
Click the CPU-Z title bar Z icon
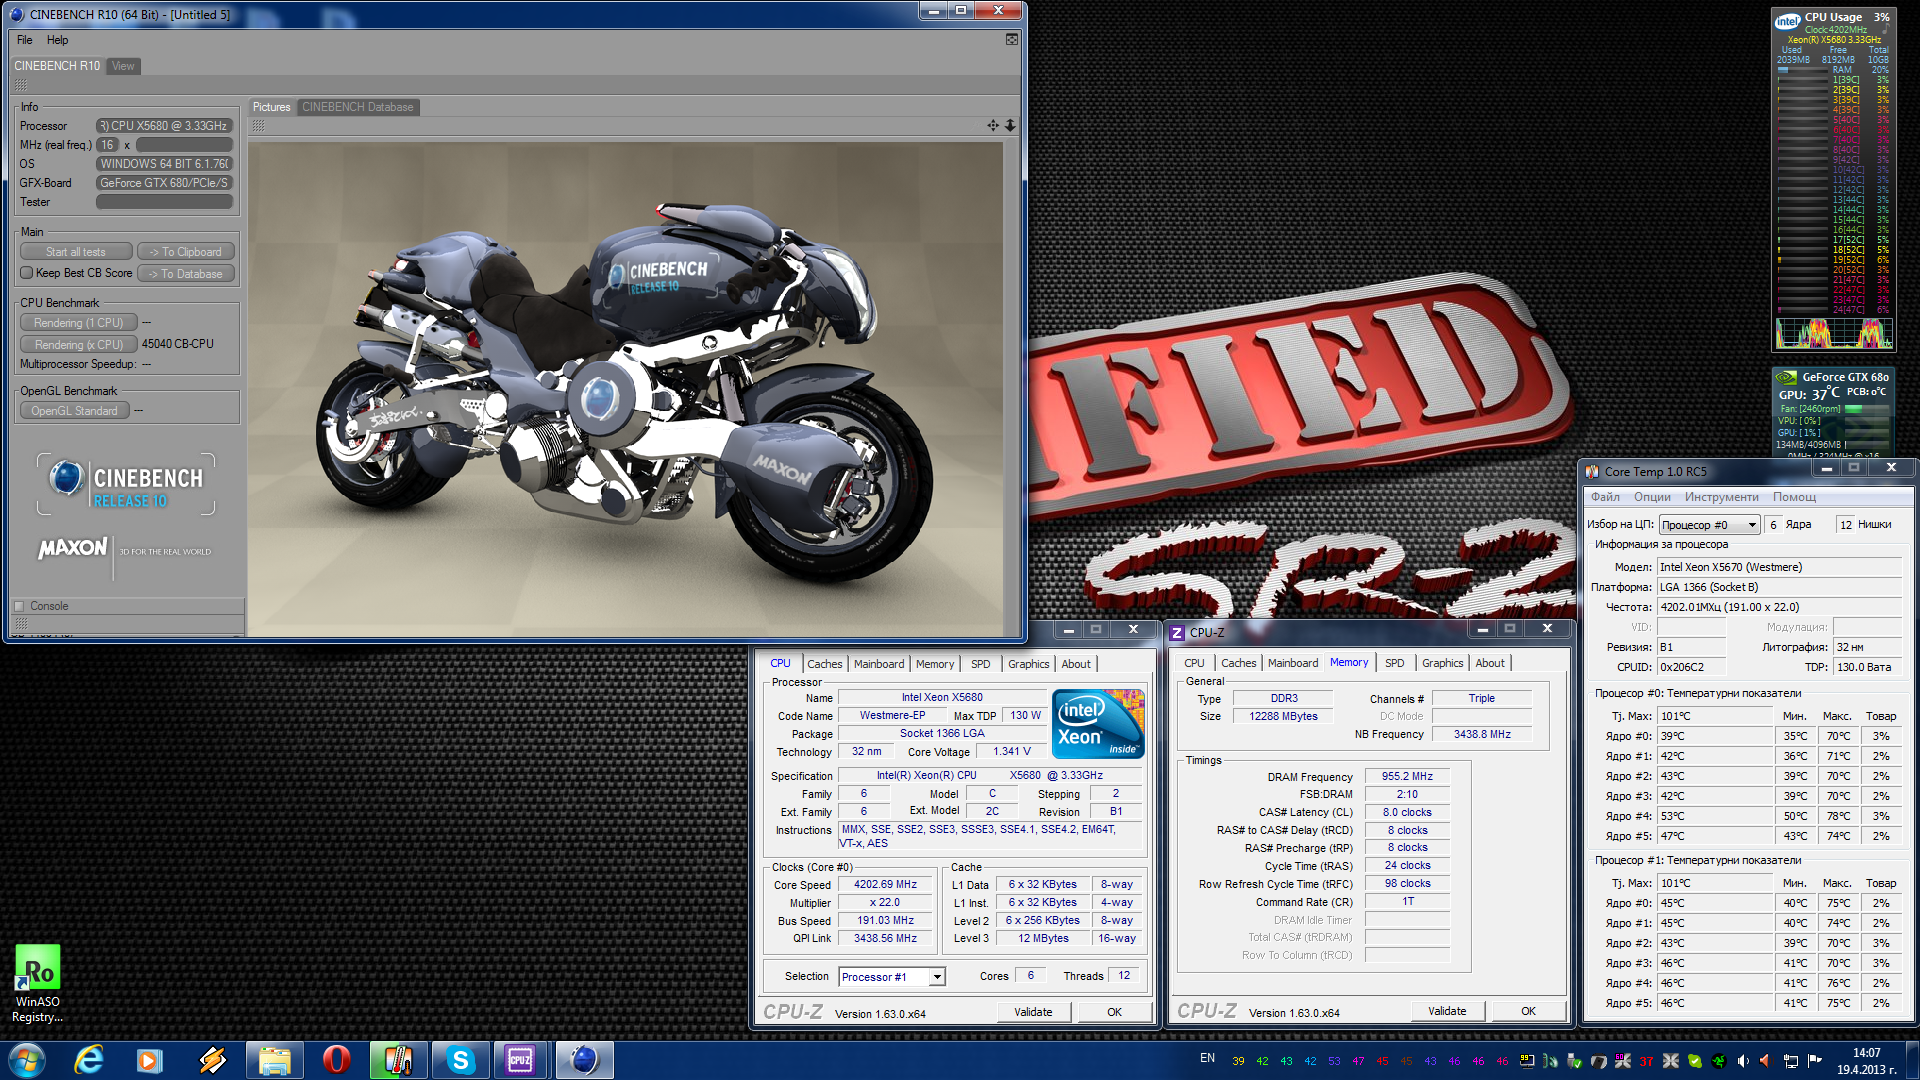(1177, 632)
